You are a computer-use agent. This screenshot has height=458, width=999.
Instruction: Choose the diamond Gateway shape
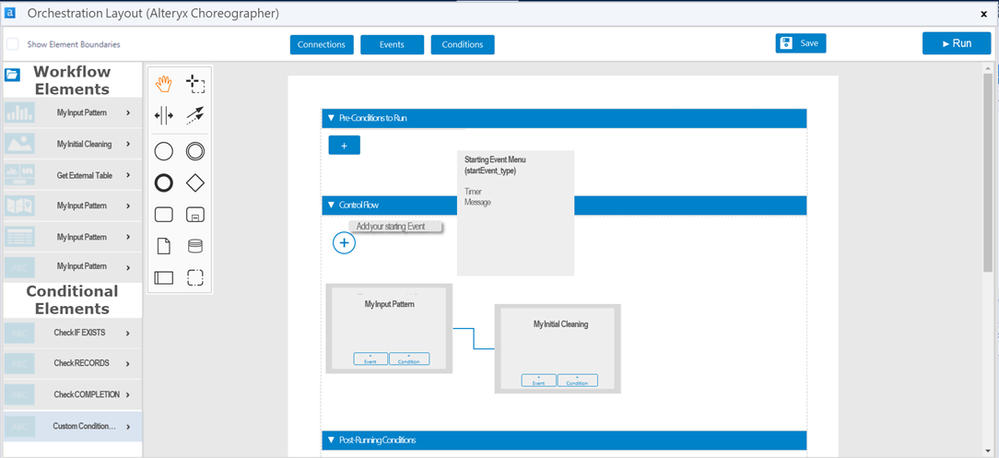coord(195,183)
